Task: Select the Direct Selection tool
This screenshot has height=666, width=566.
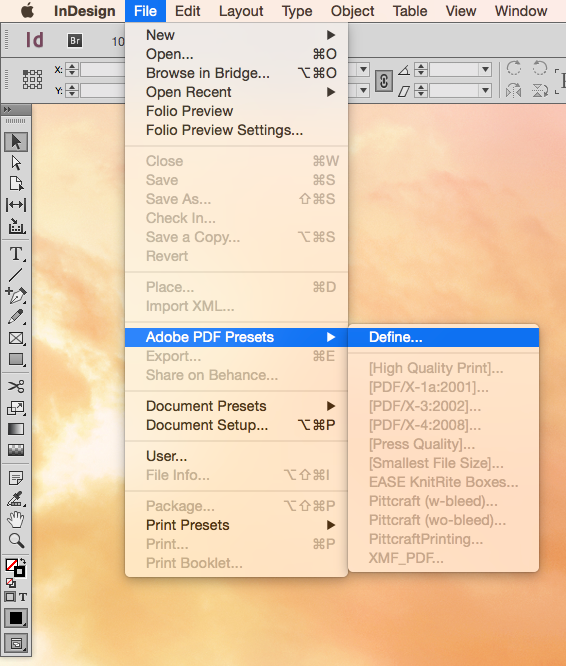Action: click(x=16, y=163)
